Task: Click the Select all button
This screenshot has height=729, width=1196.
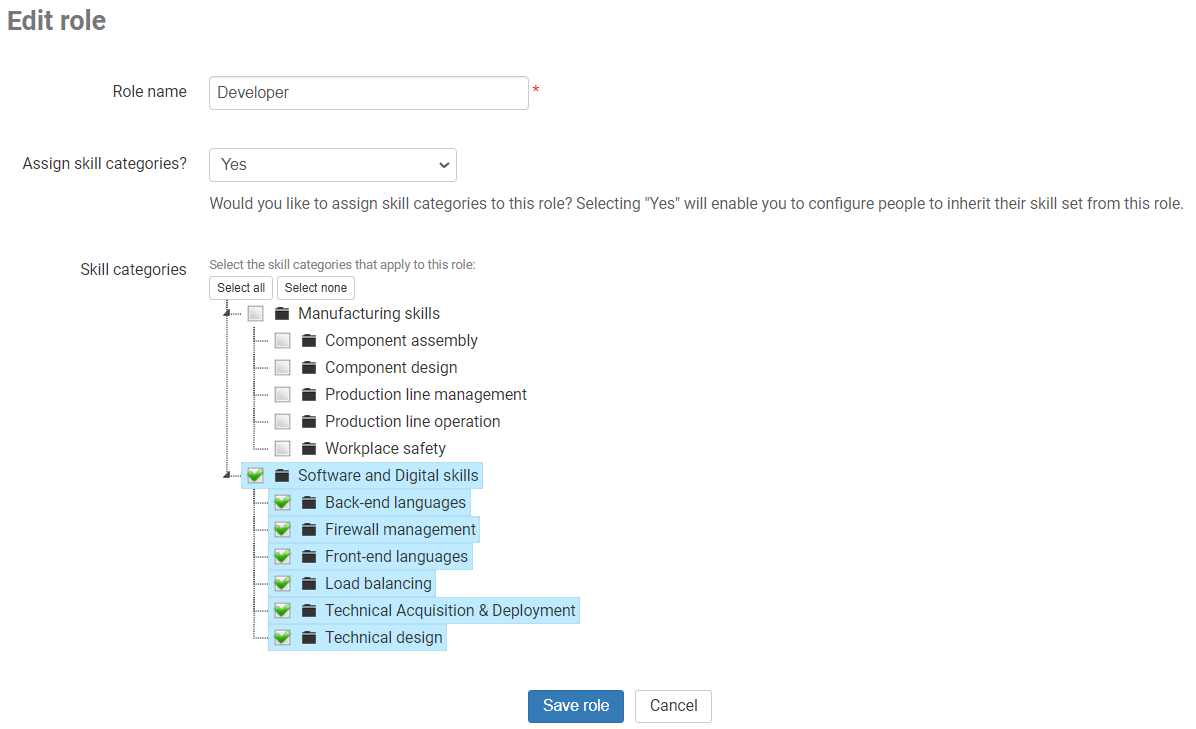Action: [x=241, y=288]
